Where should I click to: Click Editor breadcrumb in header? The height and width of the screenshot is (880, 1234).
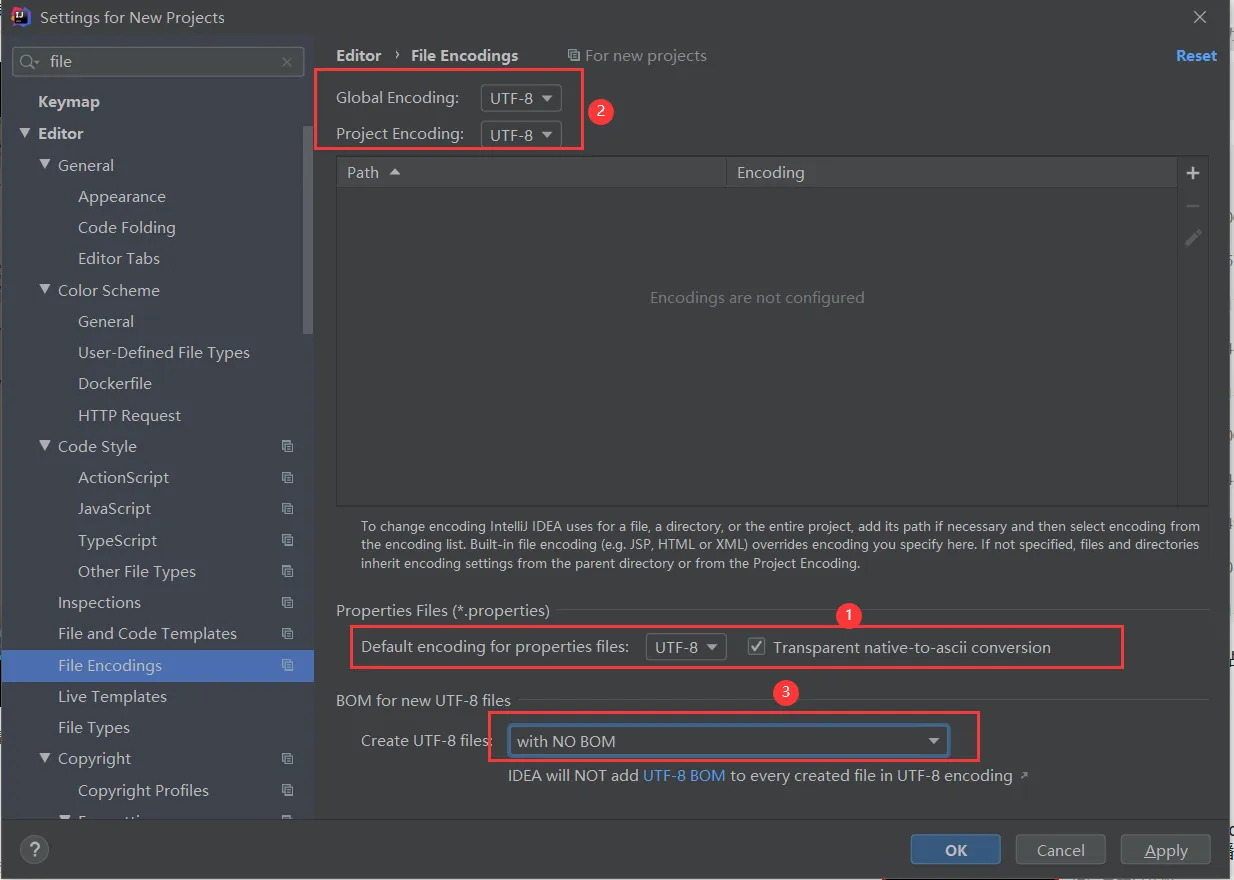click(359, 56)
